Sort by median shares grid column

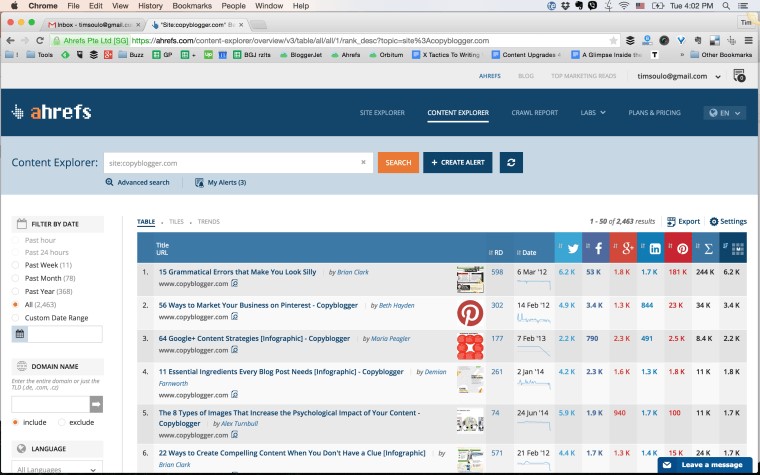pos(733,248)
